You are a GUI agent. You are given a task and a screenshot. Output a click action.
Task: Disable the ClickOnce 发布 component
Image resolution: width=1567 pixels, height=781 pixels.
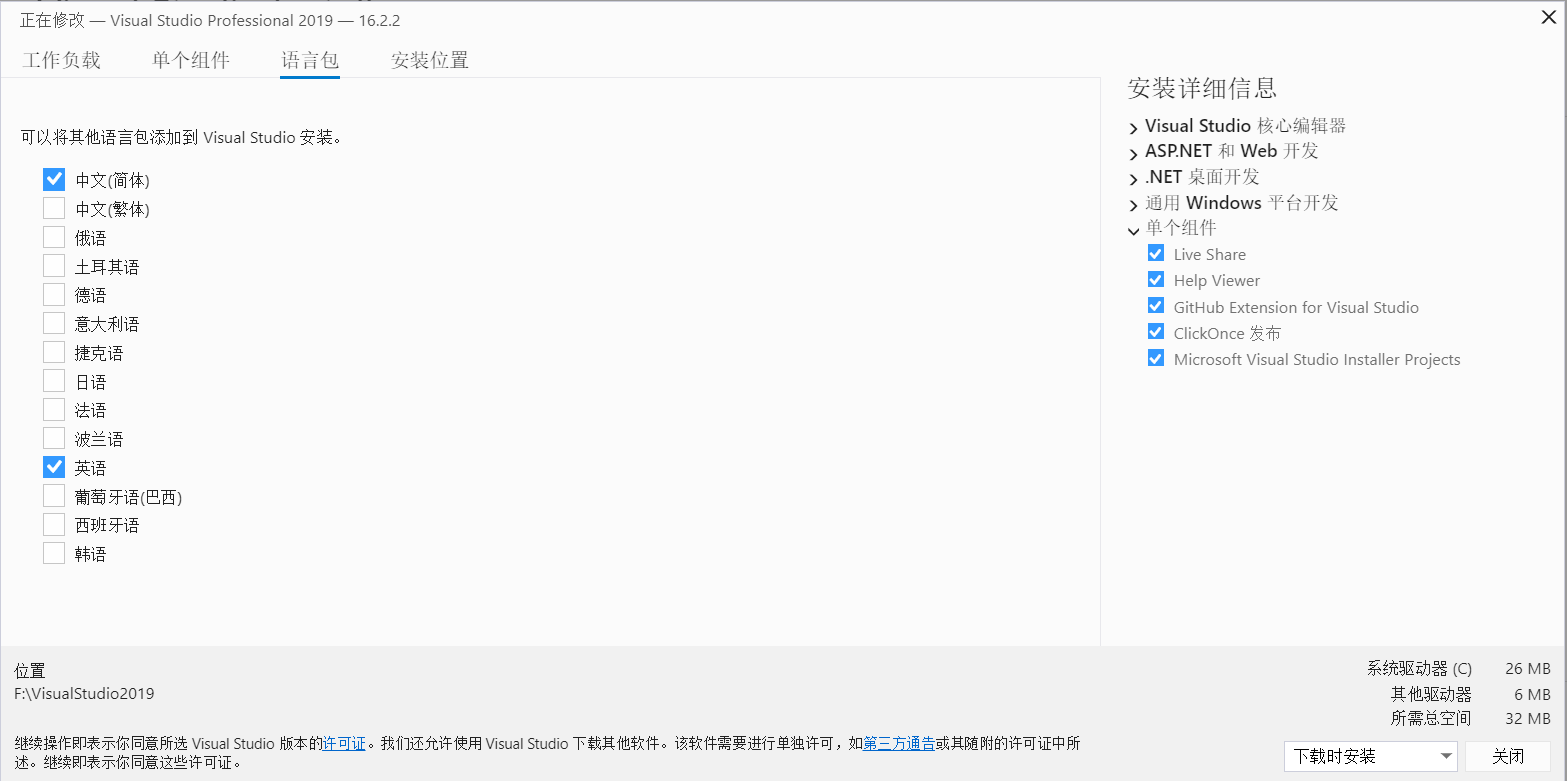[x=1155, y=332]
